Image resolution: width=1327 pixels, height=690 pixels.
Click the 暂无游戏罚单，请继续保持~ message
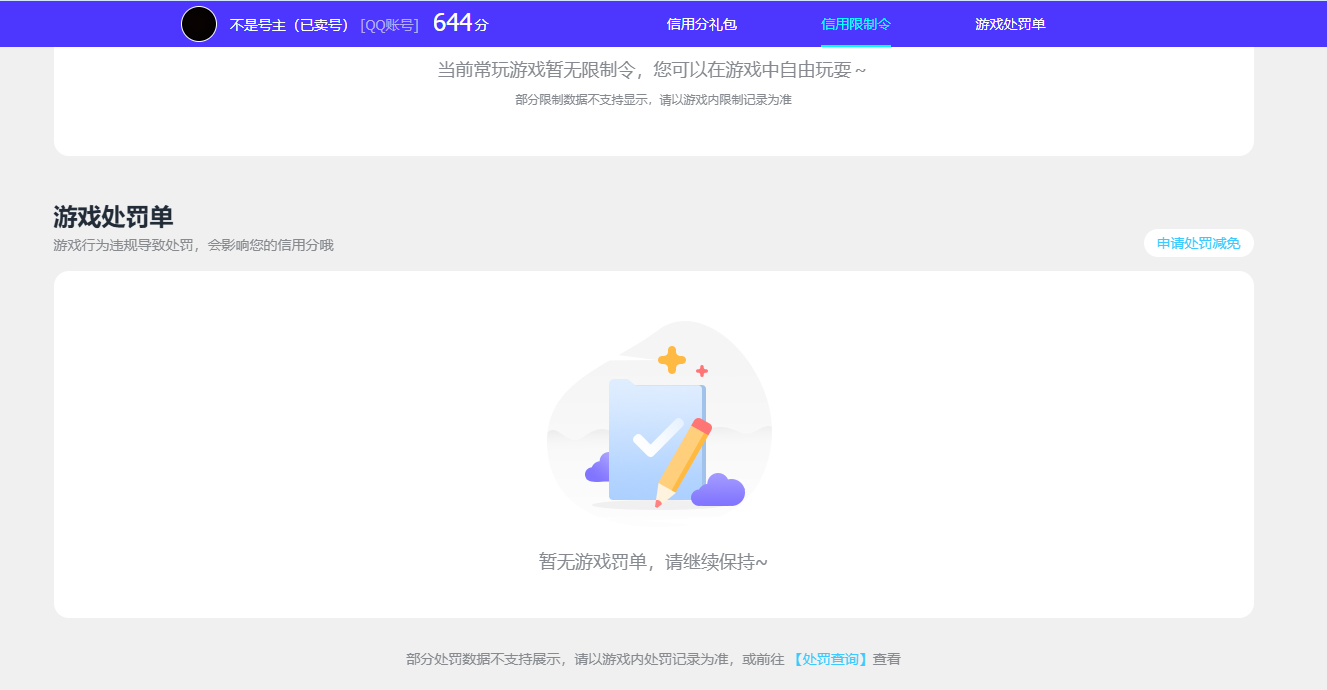click(x=653, y=562)
